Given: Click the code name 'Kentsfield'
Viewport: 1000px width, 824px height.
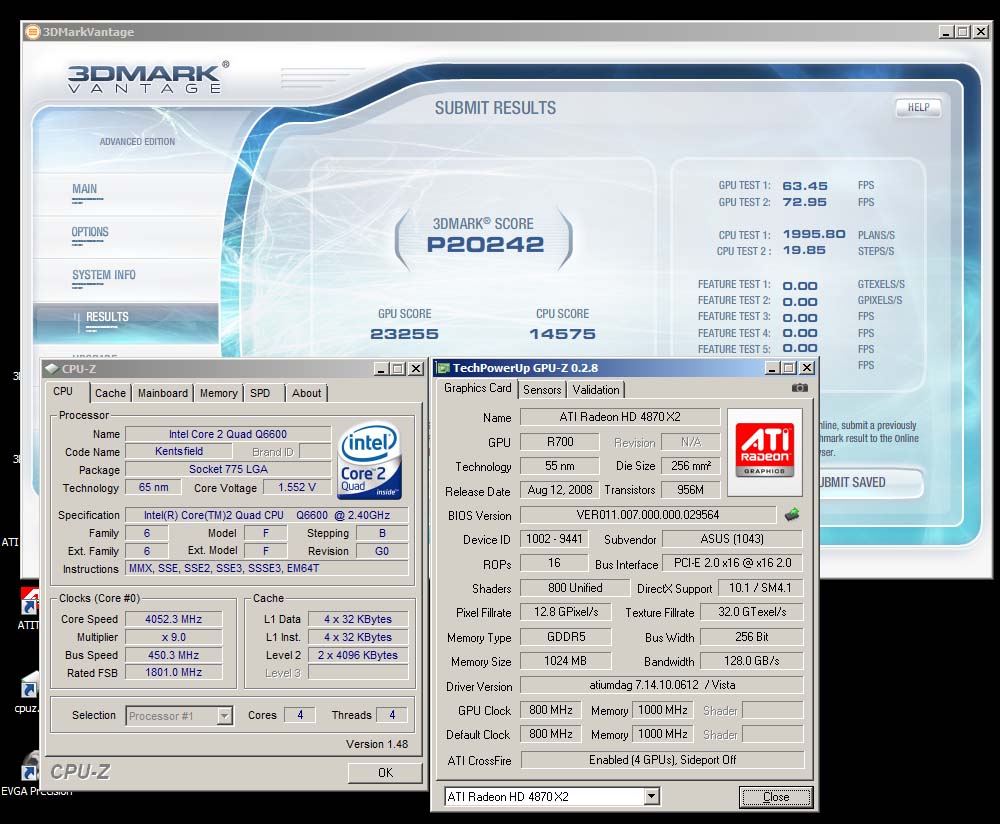Looking at the screenshot, I should tap(179, 452).
